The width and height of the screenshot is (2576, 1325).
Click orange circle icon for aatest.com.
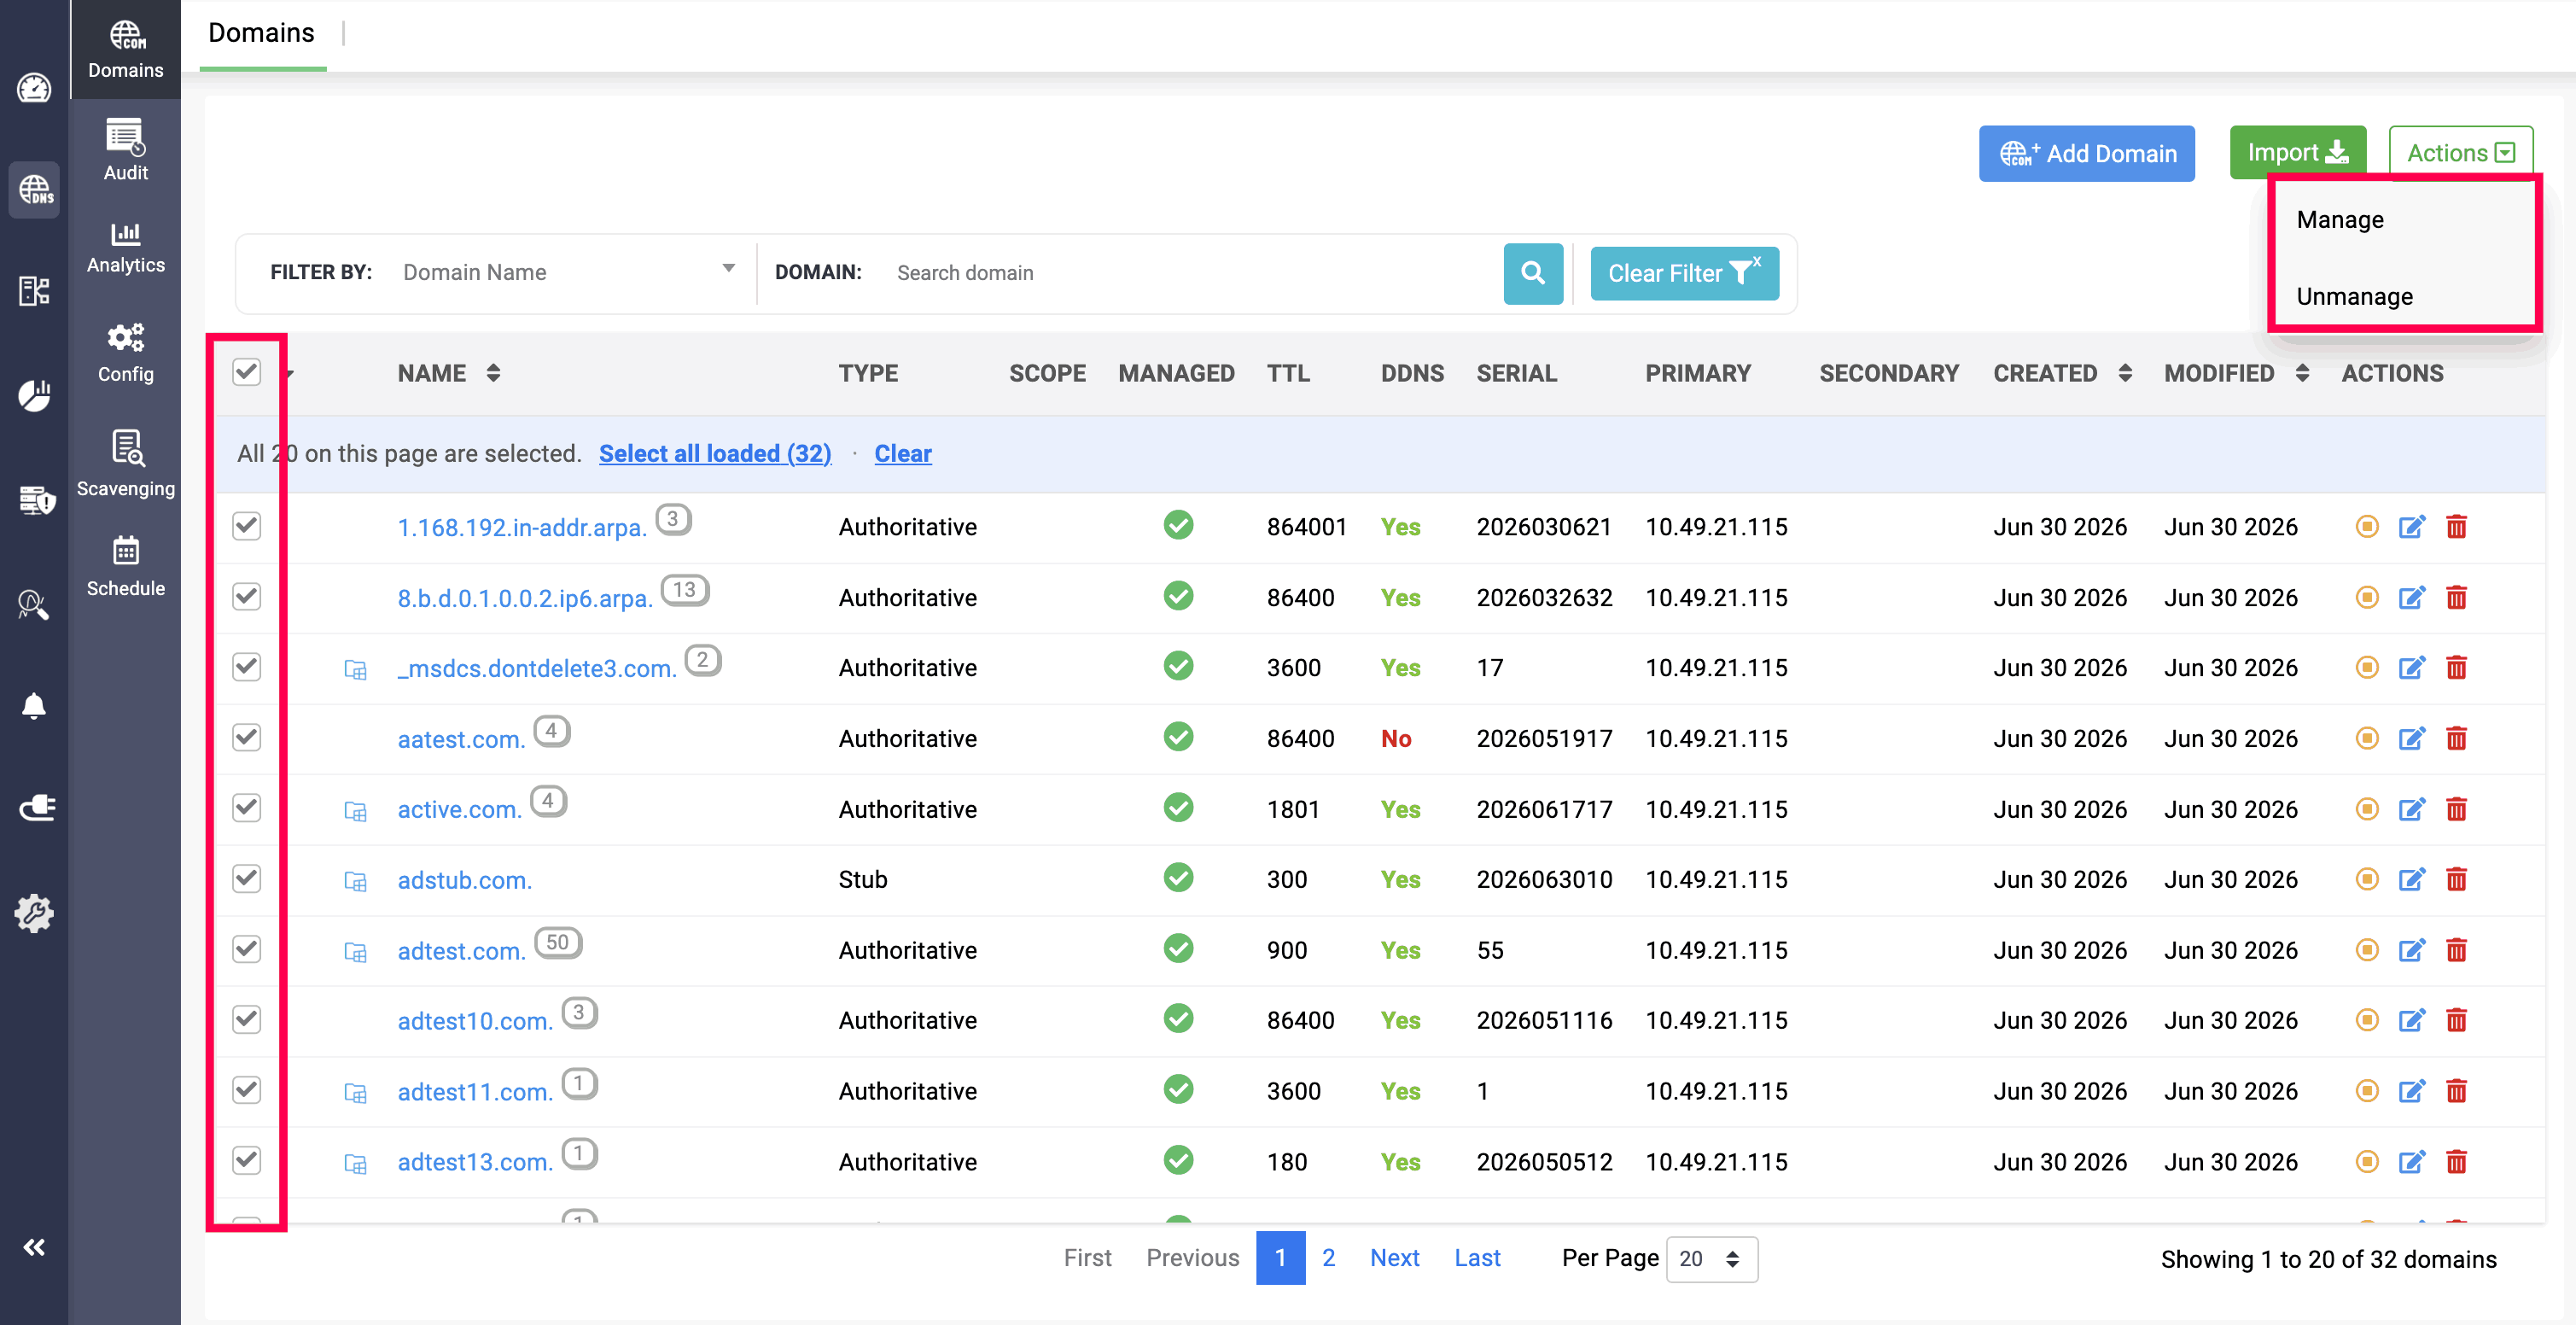[x=2366, y=738]
